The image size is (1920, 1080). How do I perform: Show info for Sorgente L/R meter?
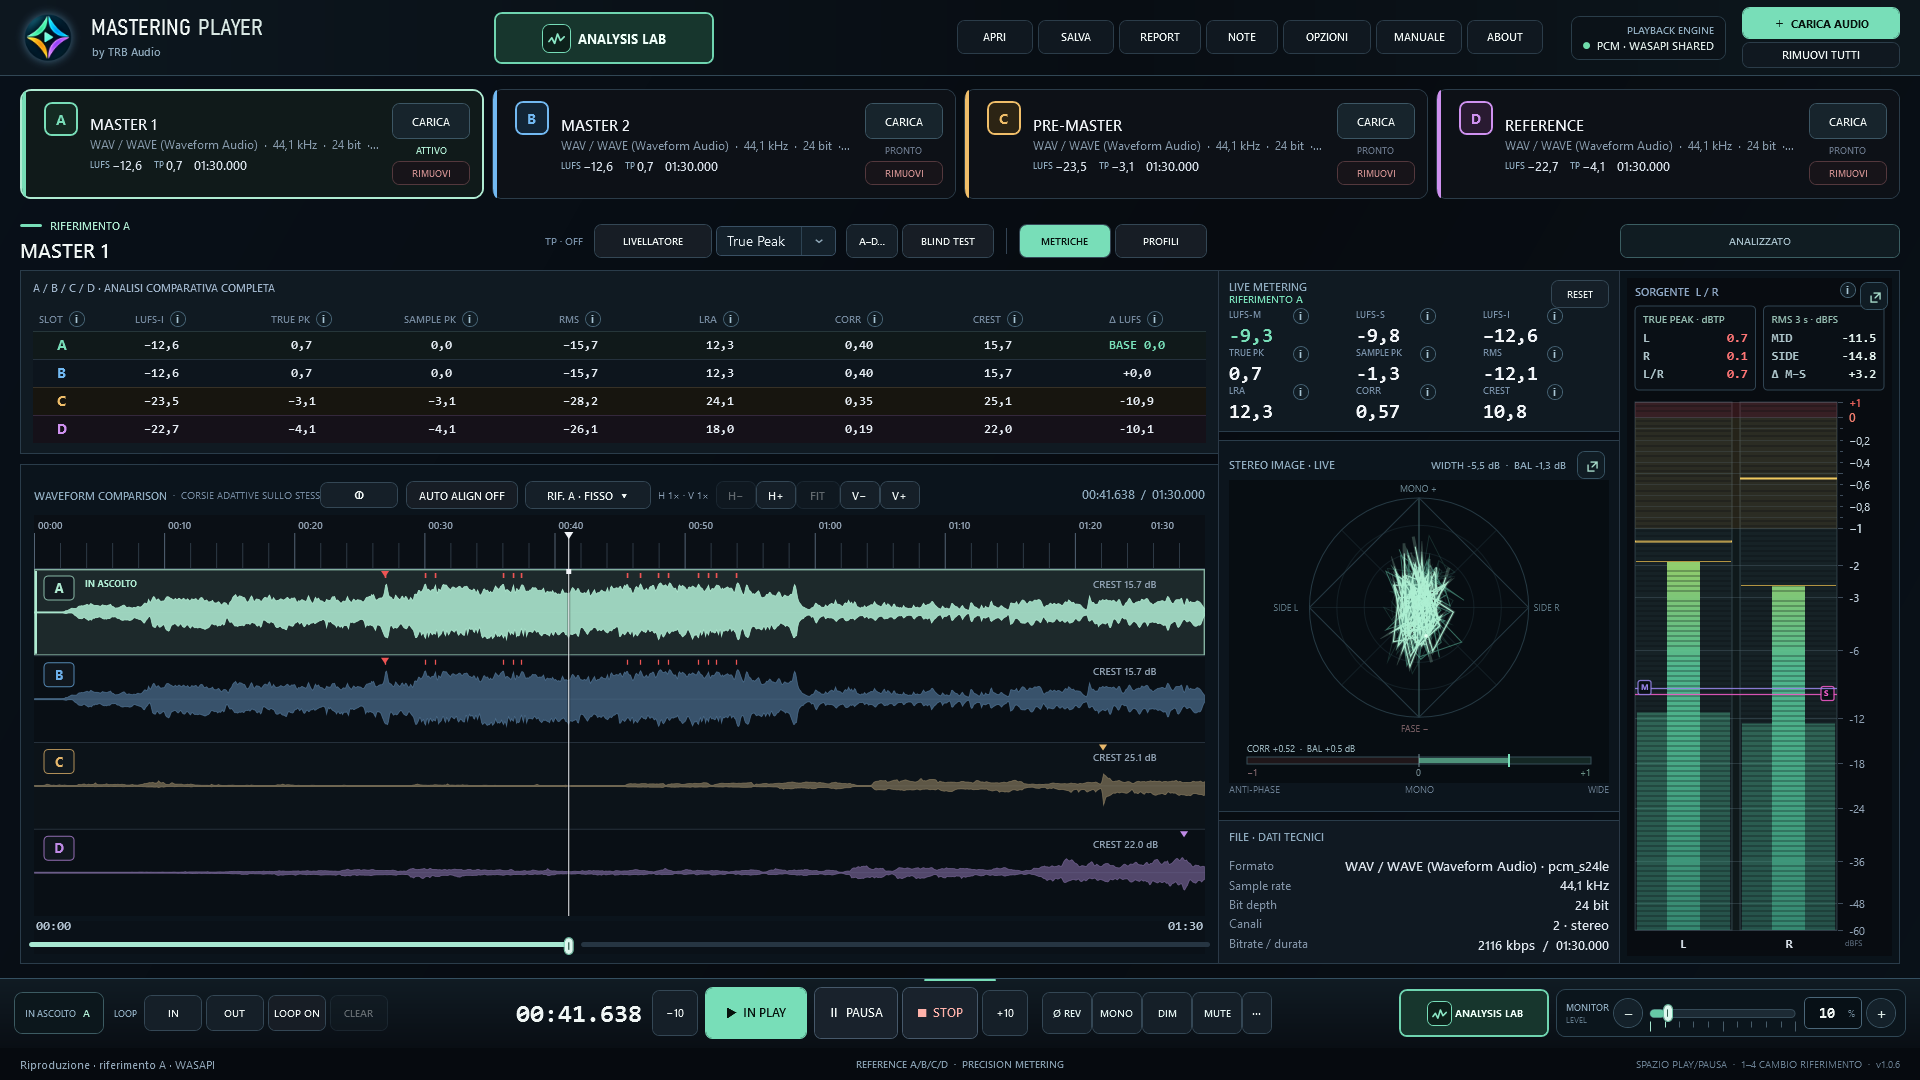click(1847, 291)
